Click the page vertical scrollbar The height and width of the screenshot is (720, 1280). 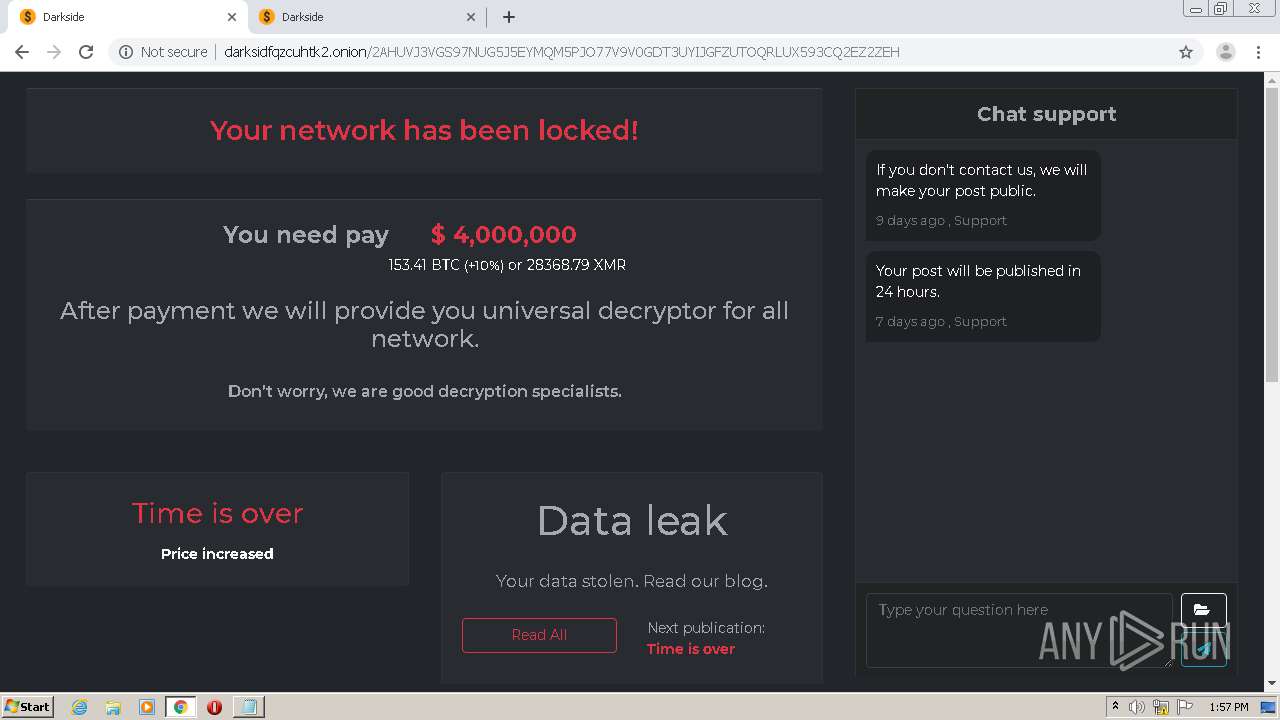point(1272,380)
